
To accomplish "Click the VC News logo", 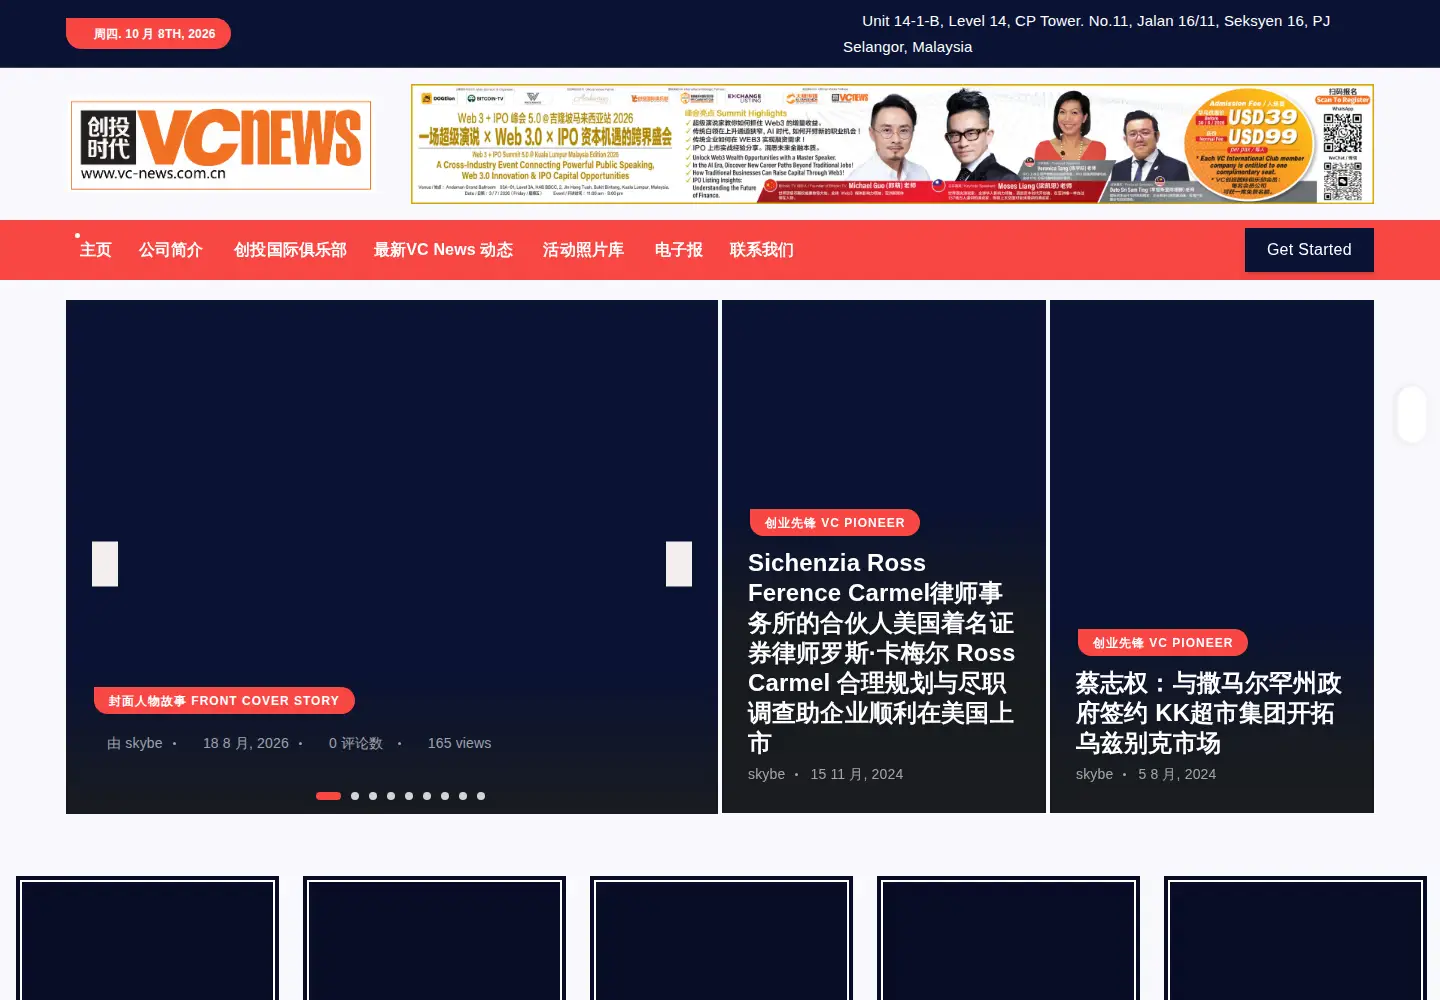I will [221, 145].
